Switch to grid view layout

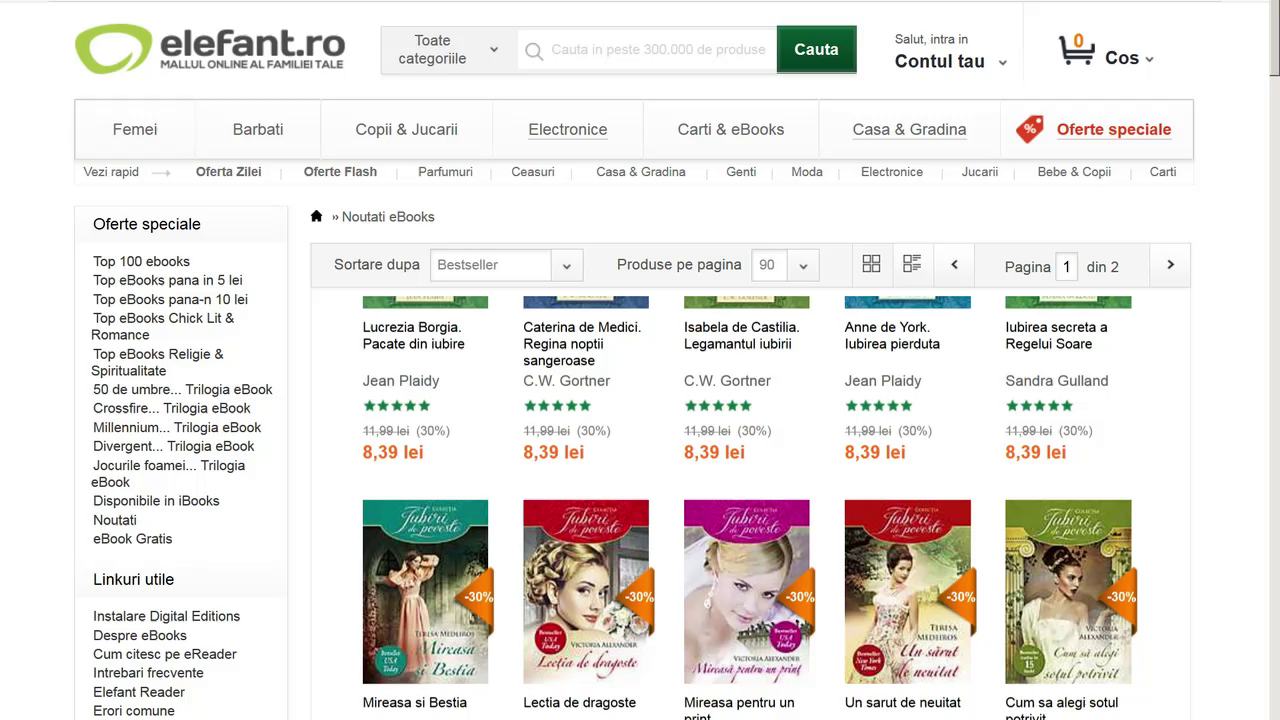pyautogui.click(x=871, y=264)
